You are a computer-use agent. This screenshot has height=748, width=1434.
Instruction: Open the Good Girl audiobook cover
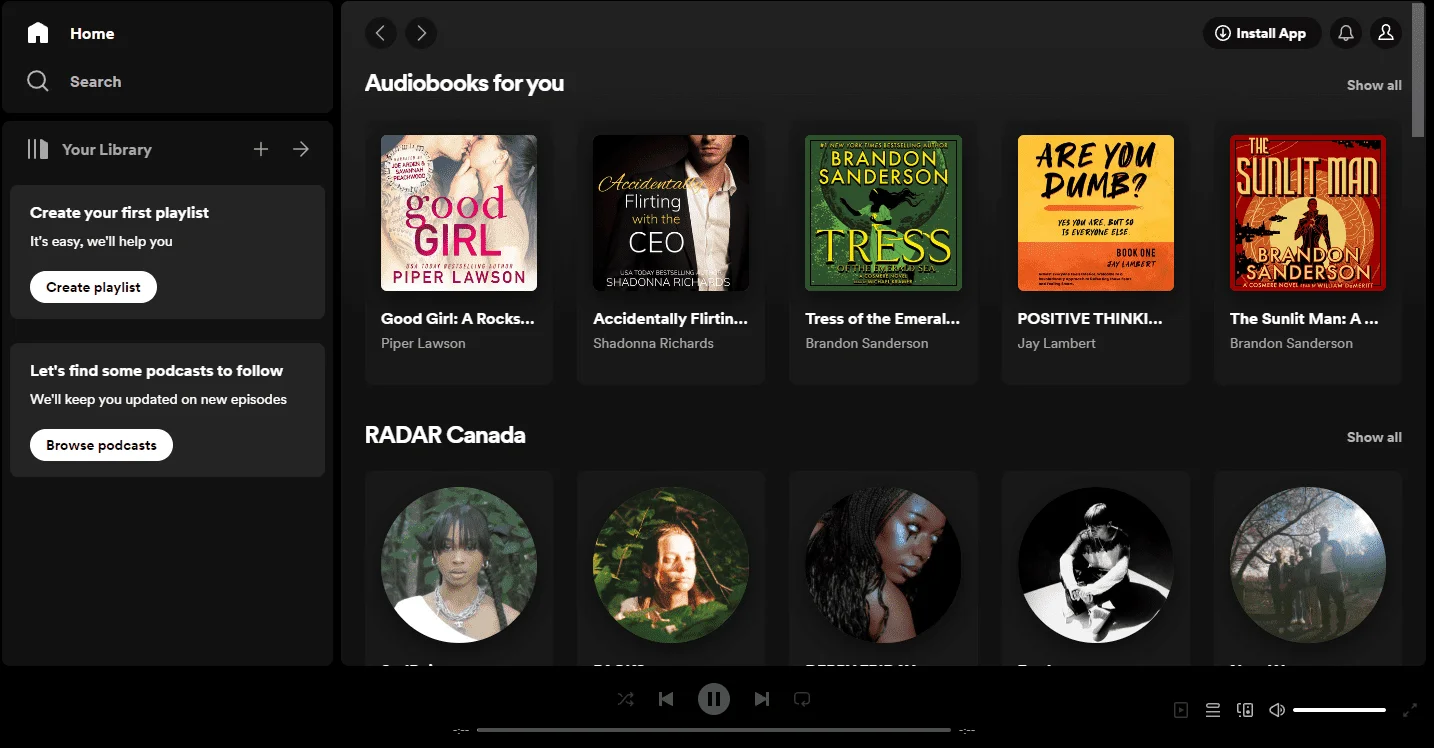459,213
